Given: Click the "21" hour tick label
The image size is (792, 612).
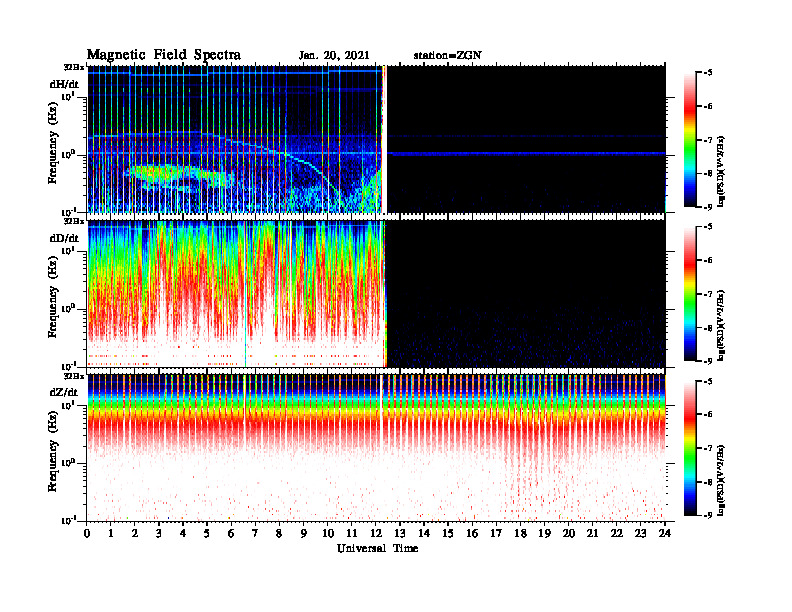Looking at the screenshot, I should 592,534.
